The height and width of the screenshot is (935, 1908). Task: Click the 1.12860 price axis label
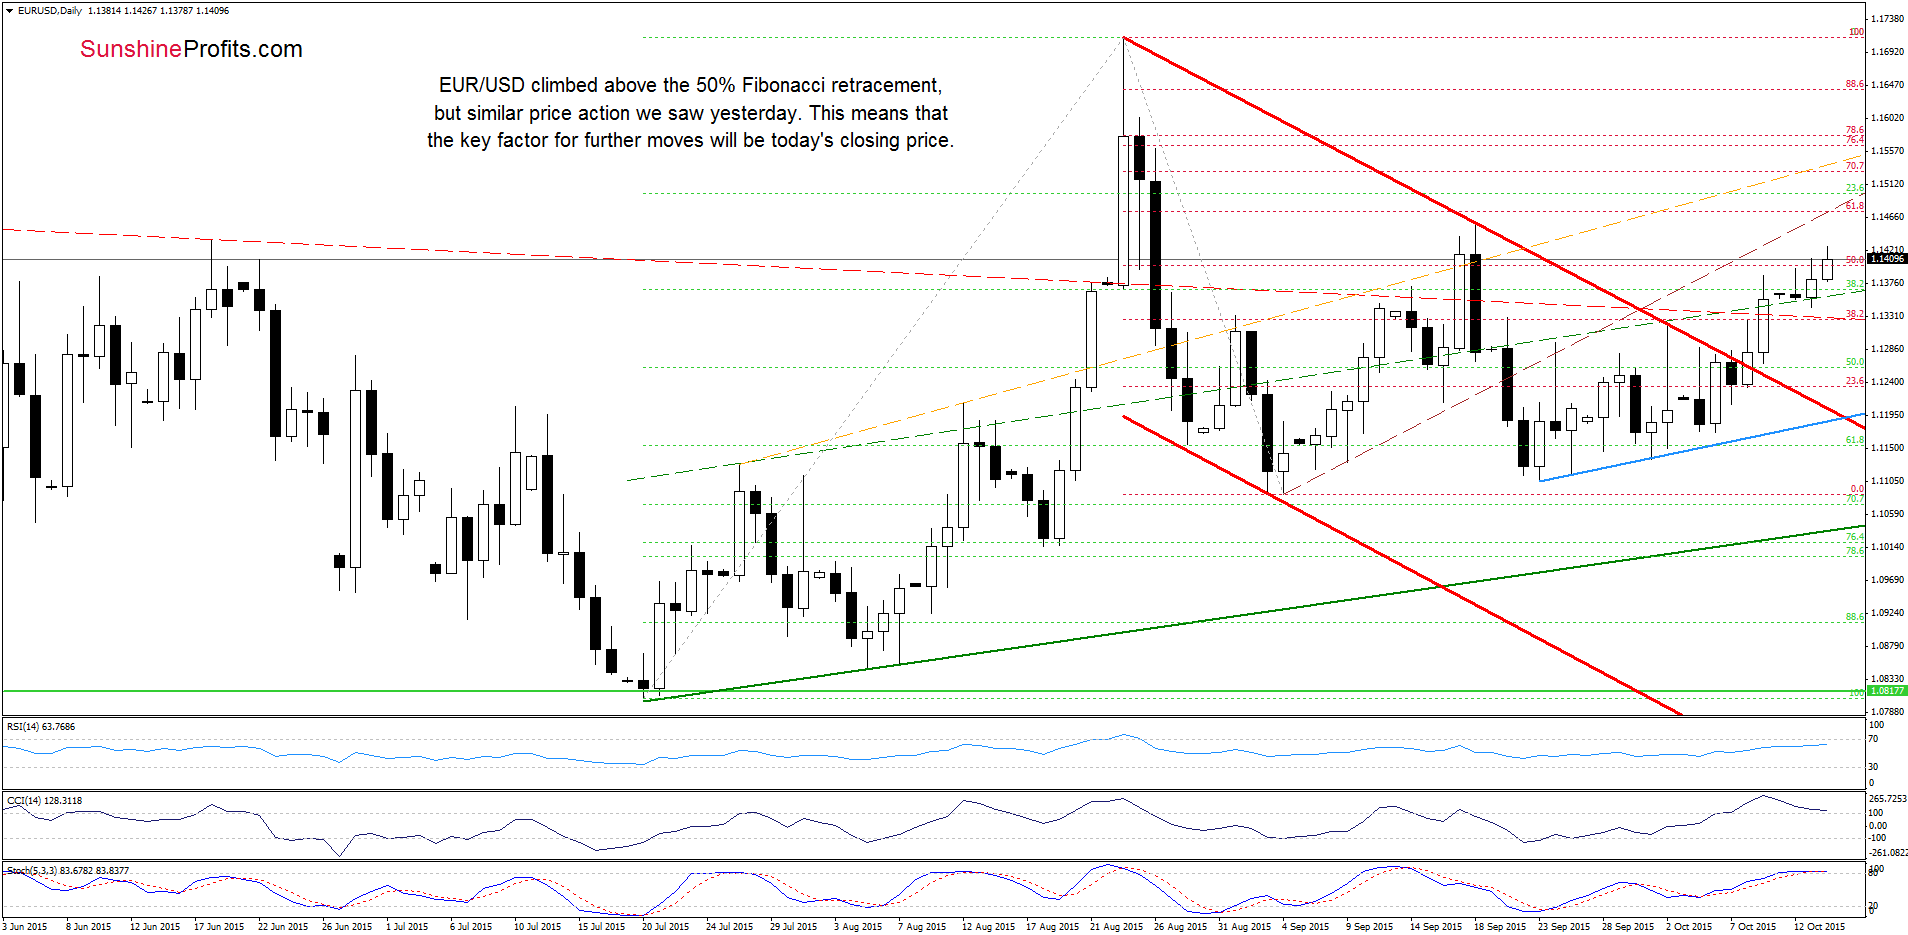(1888, 349)
